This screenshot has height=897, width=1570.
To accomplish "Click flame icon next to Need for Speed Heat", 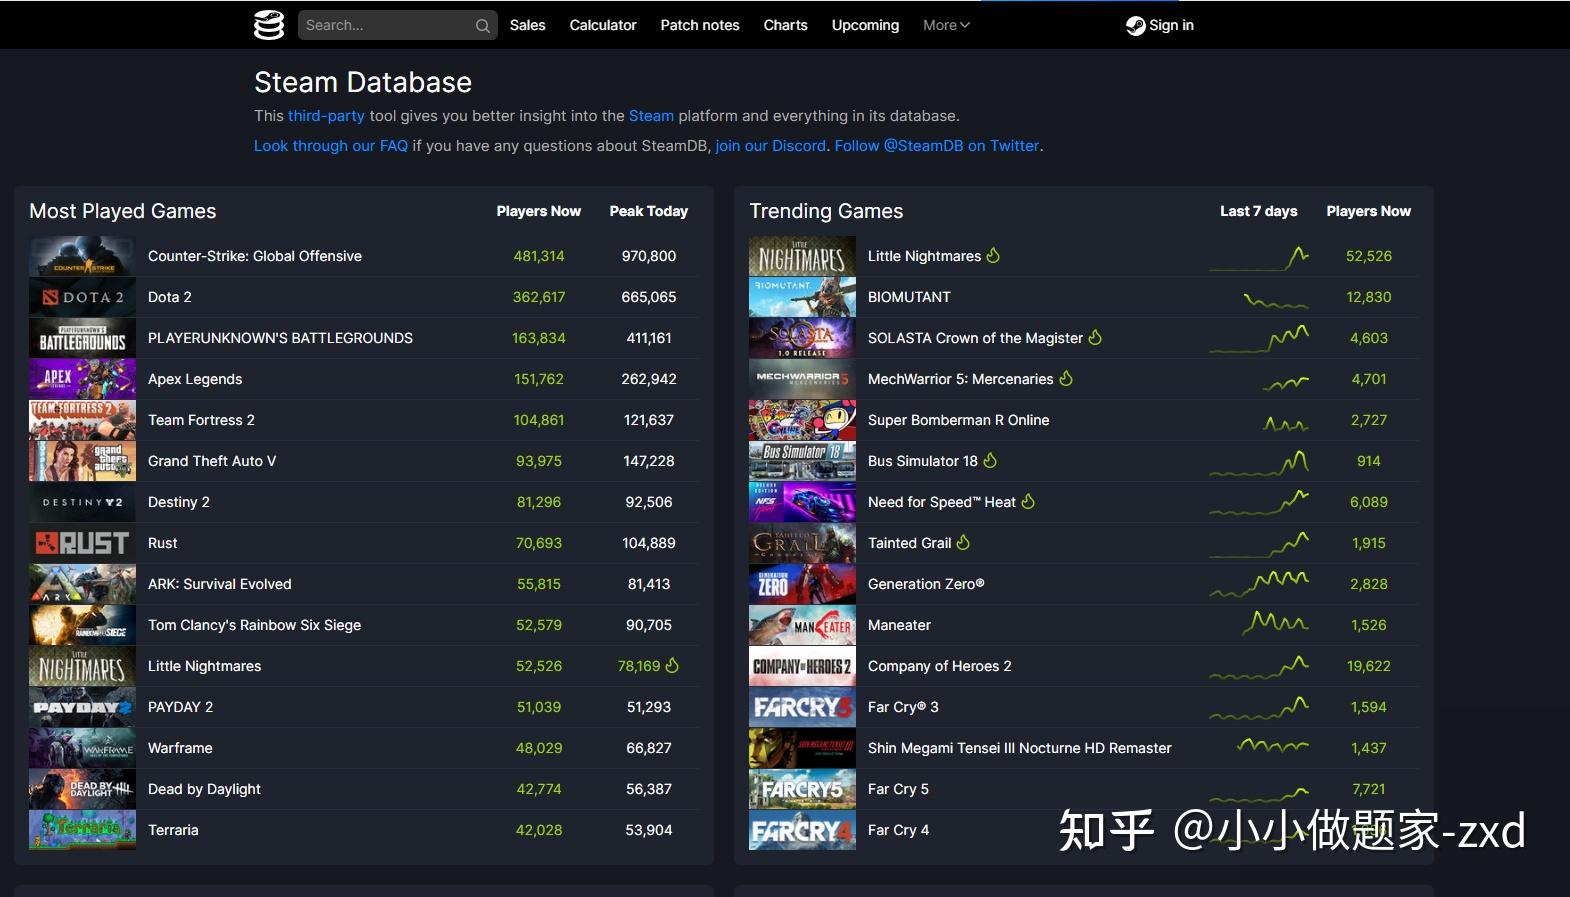I will (1028, 501).
